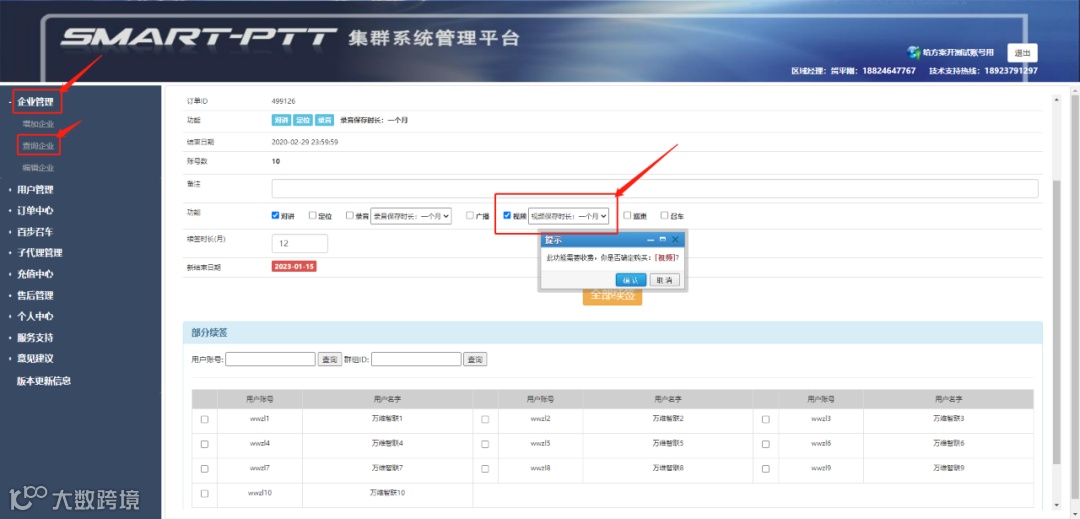Click the globe icon beside the account name
The image size is (1080, 519).
click(x=914, y=53)
